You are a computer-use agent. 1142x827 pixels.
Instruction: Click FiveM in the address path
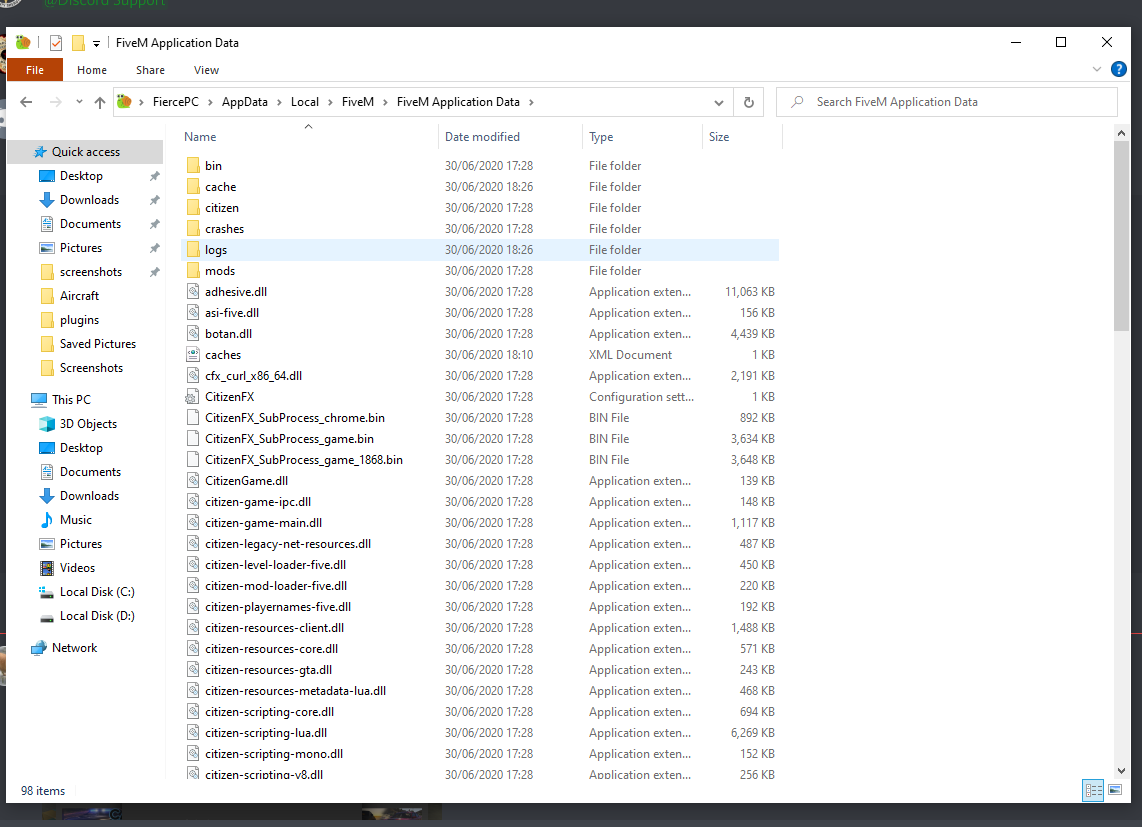358,102
